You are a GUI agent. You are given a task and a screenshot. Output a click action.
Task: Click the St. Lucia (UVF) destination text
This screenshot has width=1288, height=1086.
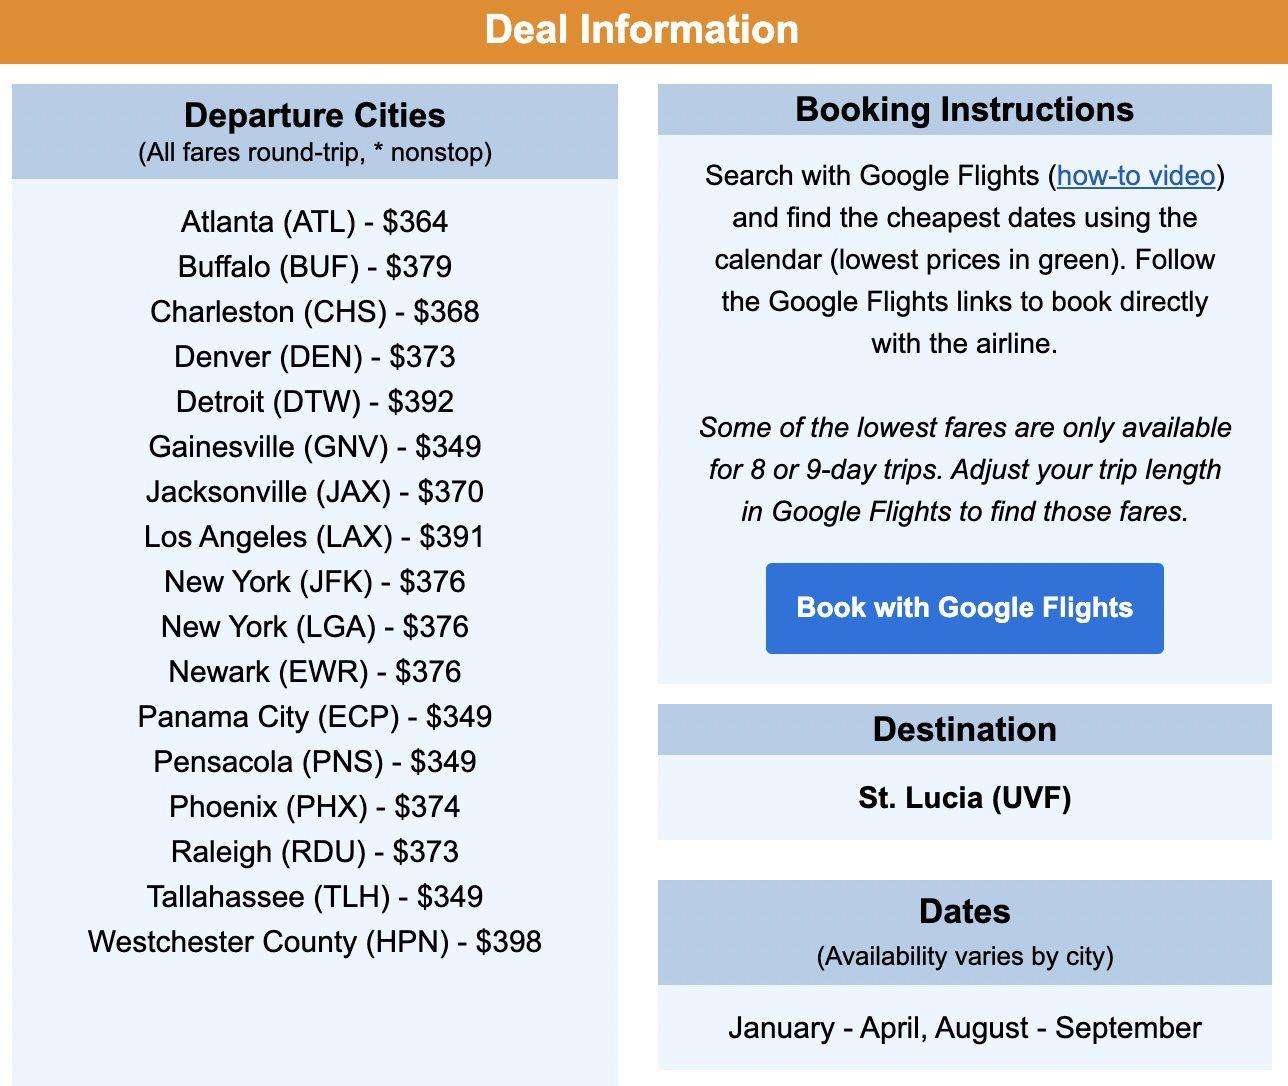[964, 798]
